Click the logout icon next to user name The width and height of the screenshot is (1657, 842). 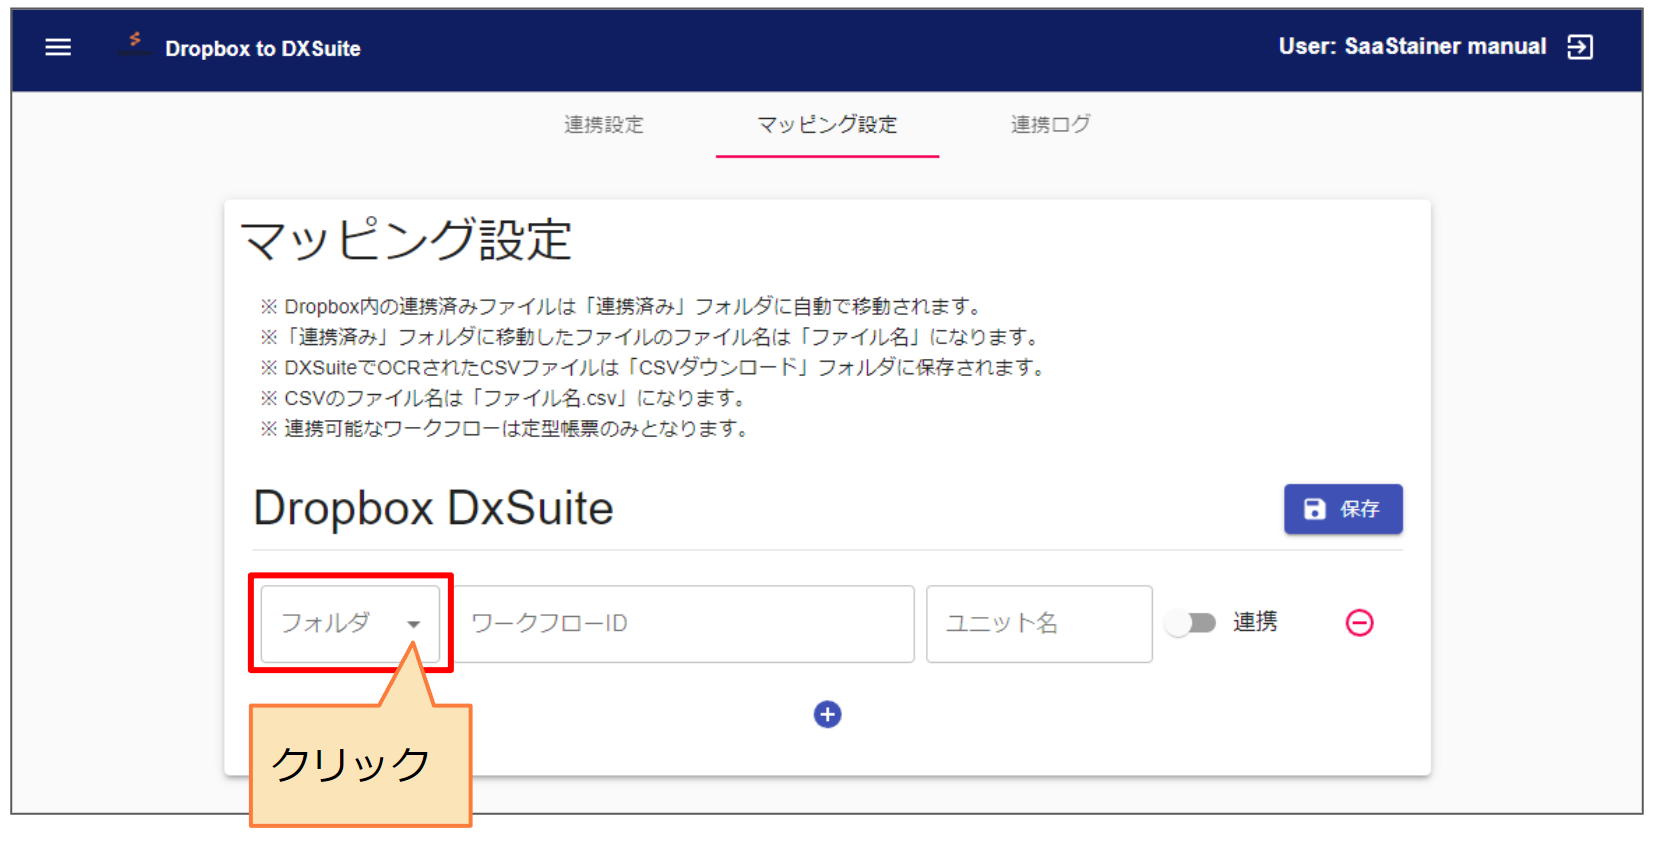point(1580,47)
